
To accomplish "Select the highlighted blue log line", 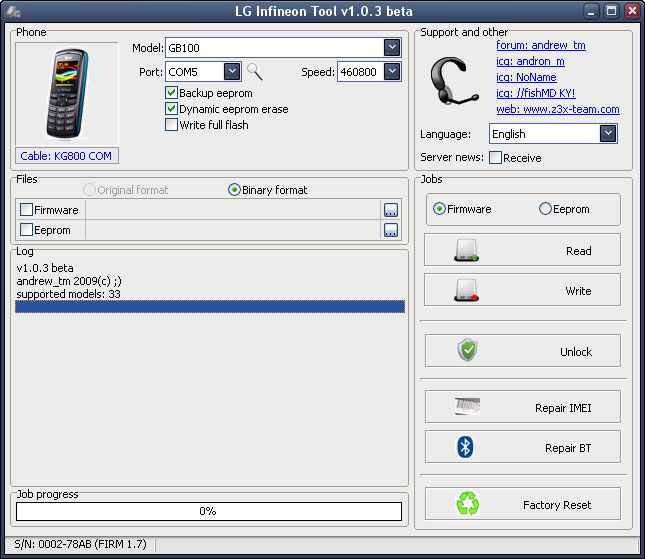I will click(x=210, y=306).
